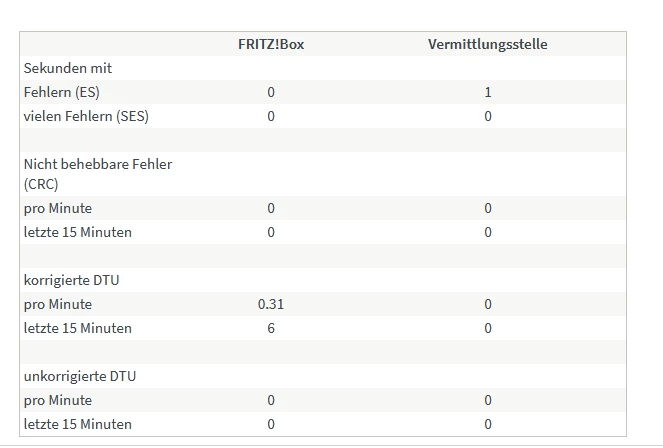Click "letzte 15 Minuten" under CRC errors
Viewport: 663px width, 448px height.
78,232
